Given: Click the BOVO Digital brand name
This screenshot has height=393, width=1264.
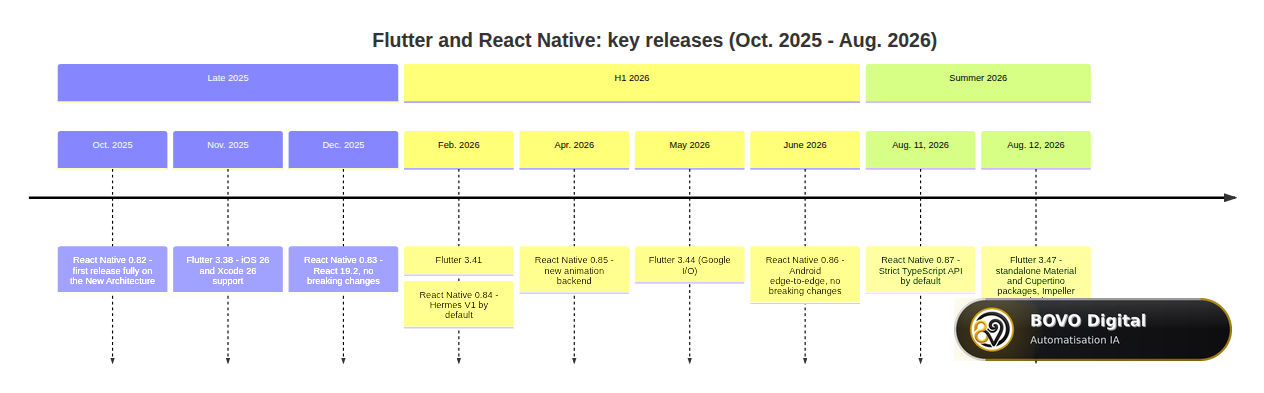Looking at the screenshot, I should (x=1088, y=321).
